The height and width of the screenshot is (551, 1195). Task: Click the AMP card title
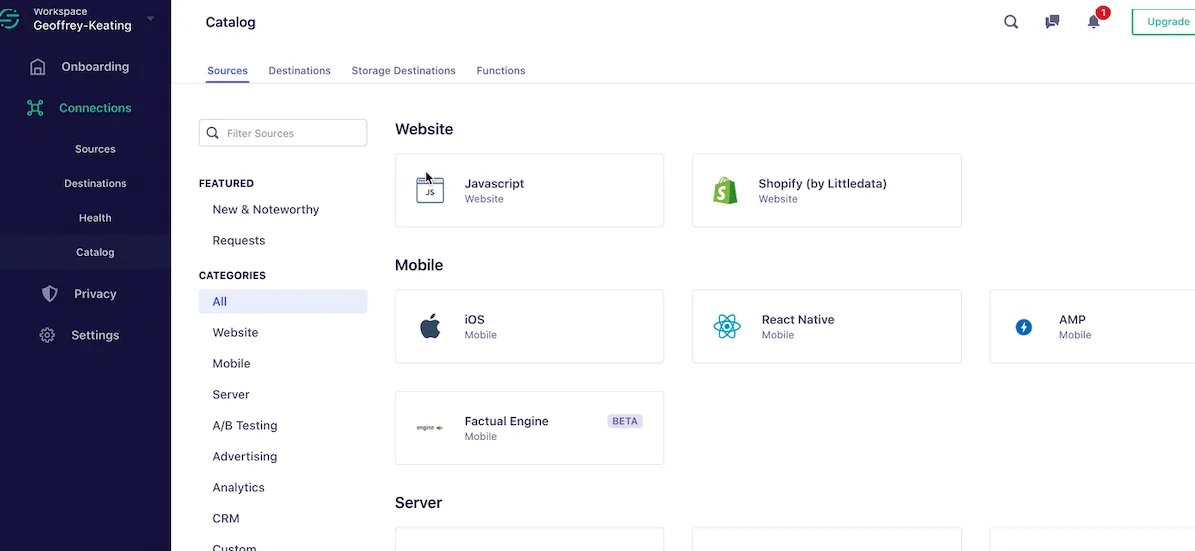point(1072,320)
